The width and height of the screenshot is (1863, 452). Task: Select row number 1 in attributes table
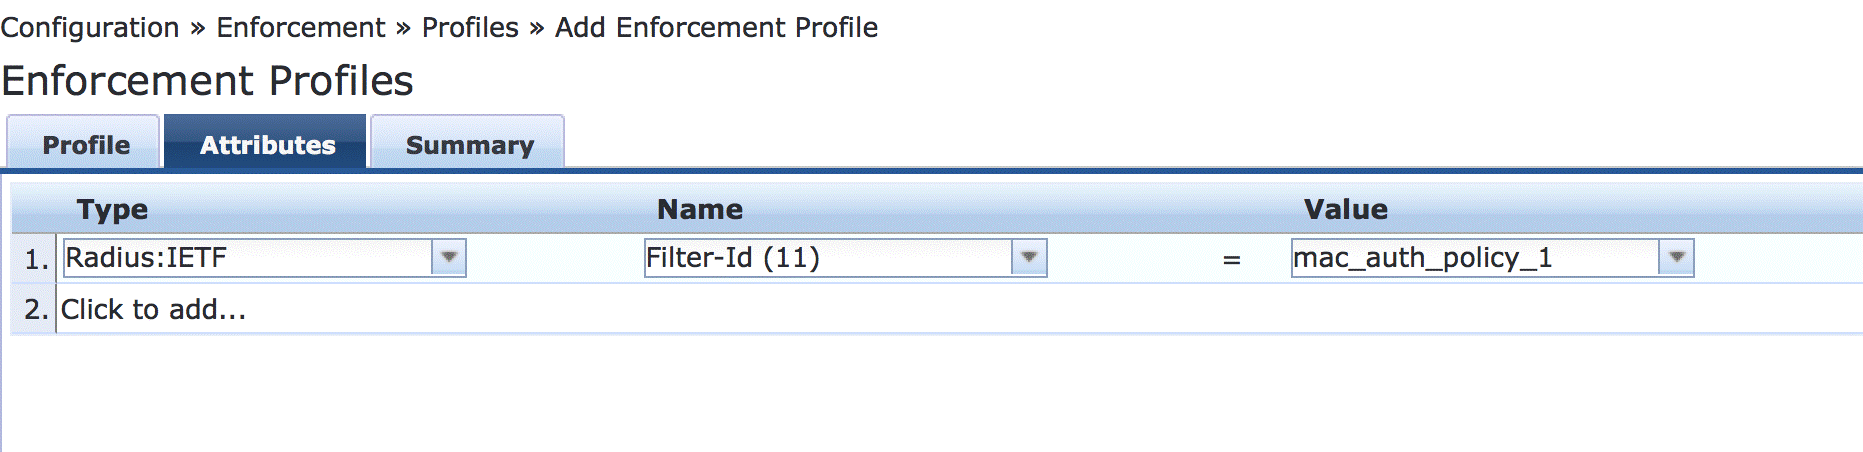[x=36, y=259]
